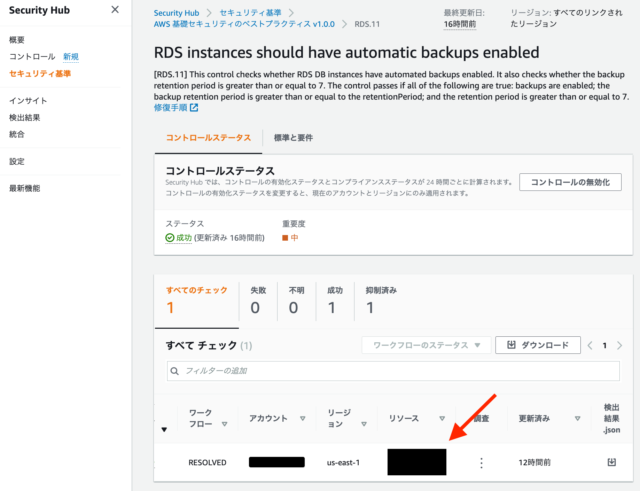Open コントロール in the sidebar

32,57
